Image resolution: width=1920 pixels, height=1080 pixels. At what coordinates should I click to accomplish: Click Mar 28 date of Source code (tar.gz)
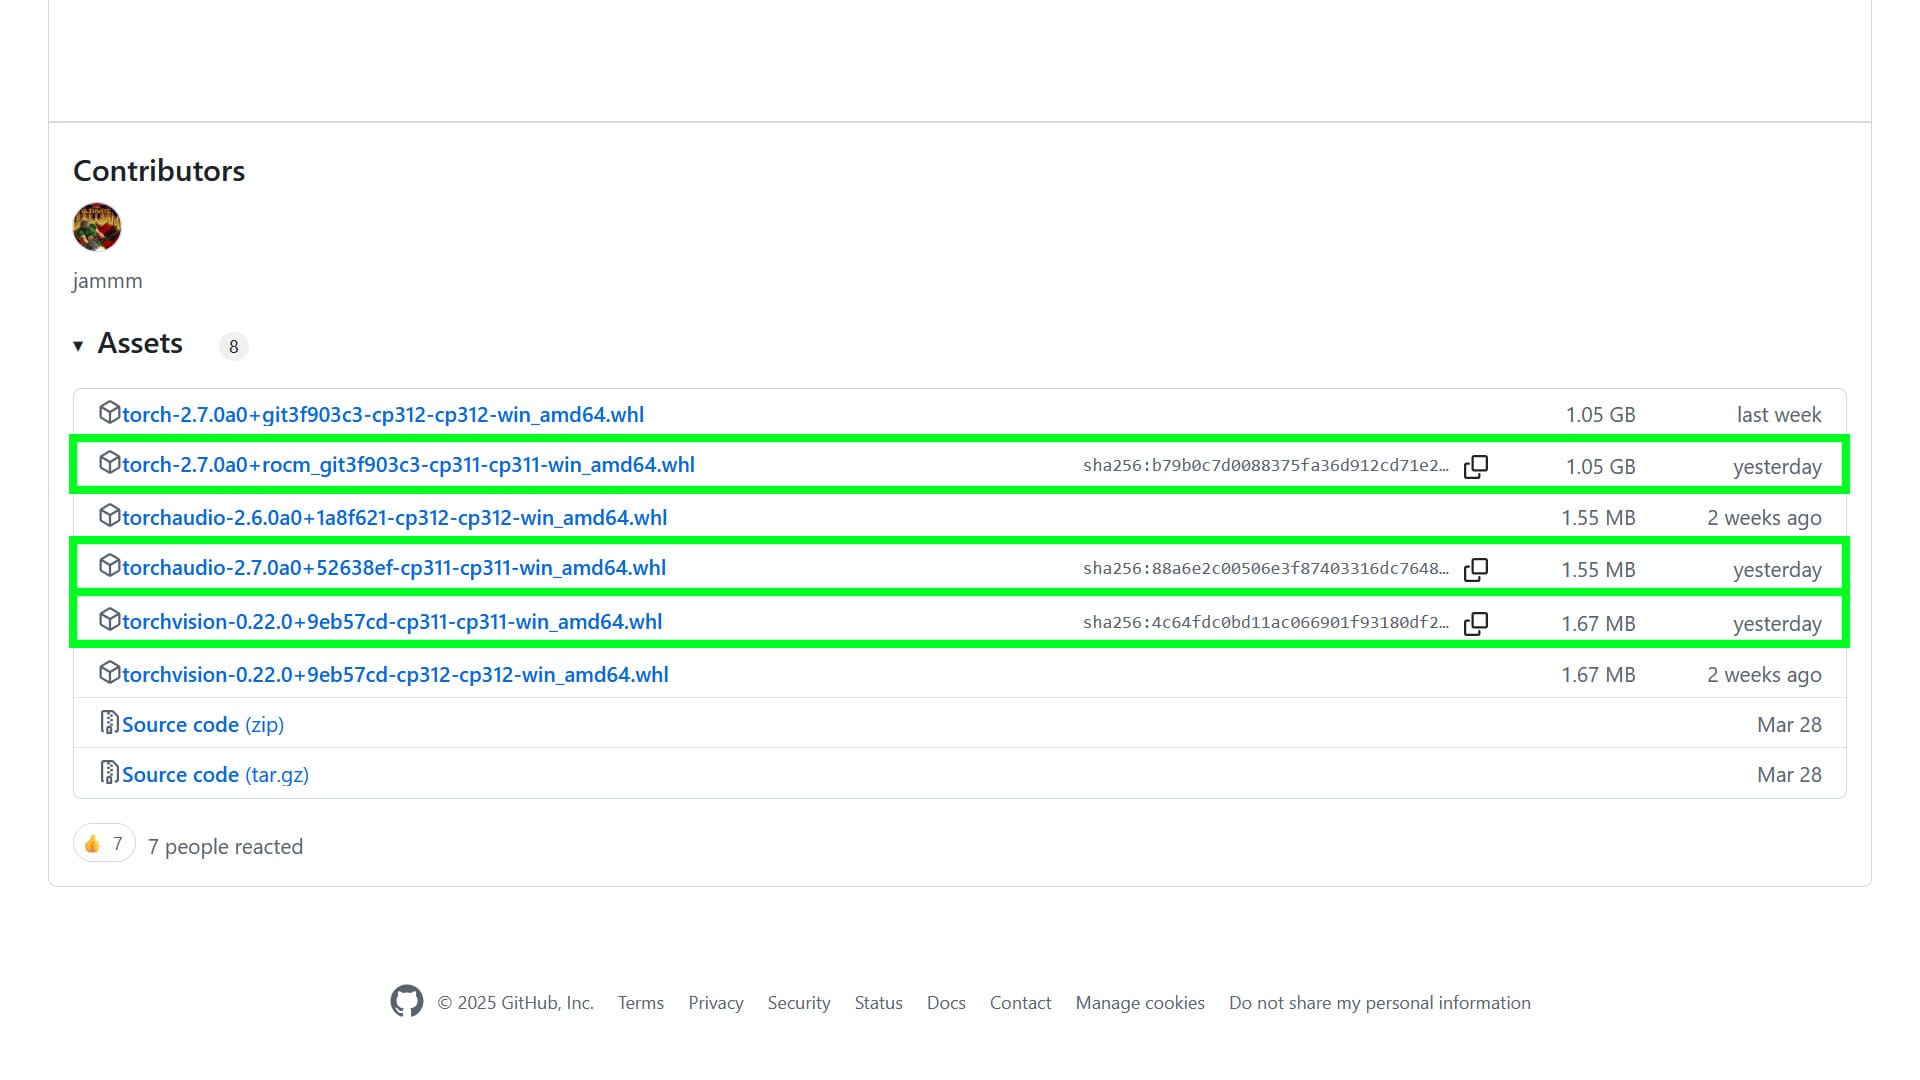click(x=1789, y=775)
